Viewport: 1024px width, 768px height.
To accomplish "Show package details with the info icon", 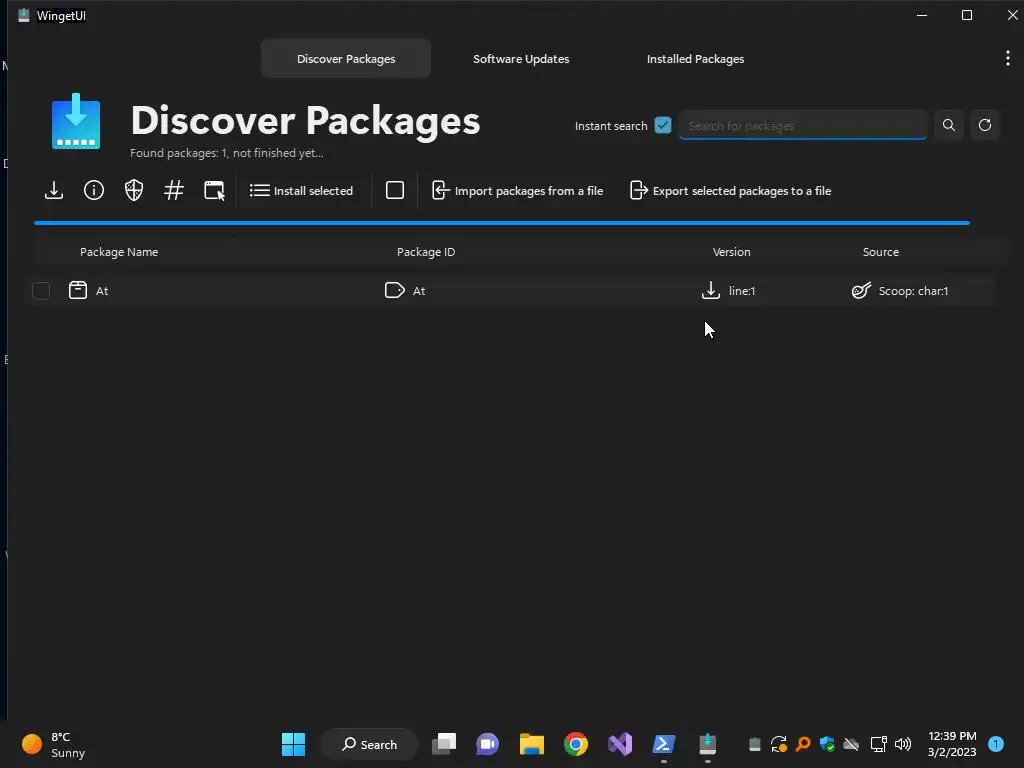I will [x=94, y=190].
